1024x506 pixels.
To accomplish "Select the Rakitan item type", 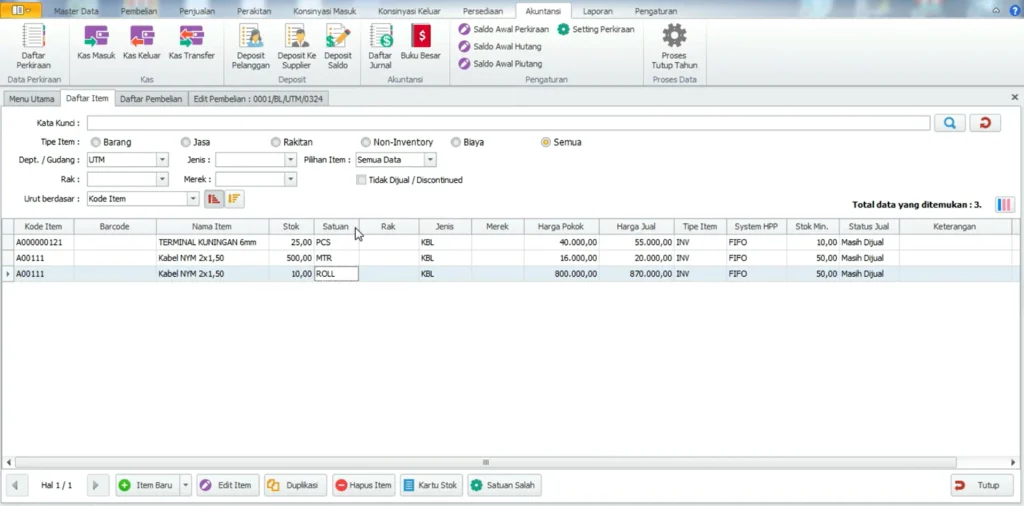I will click(x=276, y=142).
